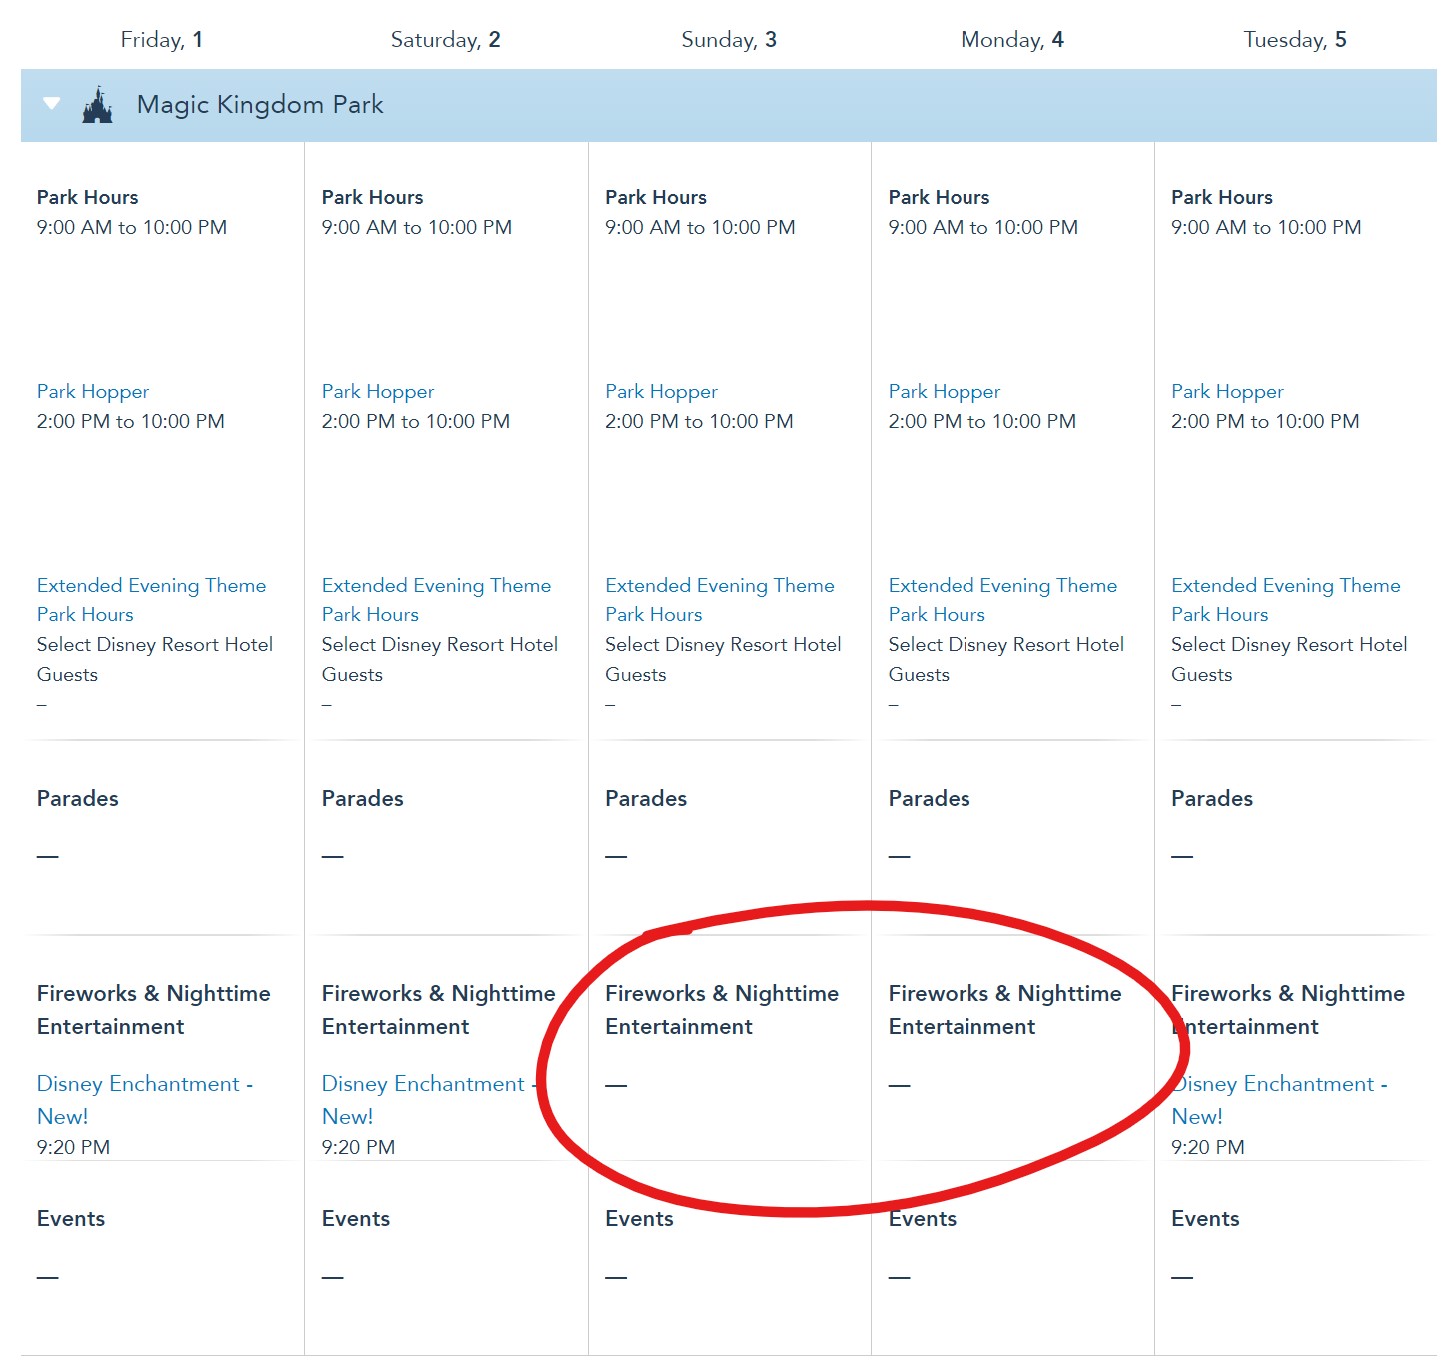Click Tuesday's 2:00 PM to 10:00 PM hopper time
1454x1370 pixels.
click(x=1266, y=422)
